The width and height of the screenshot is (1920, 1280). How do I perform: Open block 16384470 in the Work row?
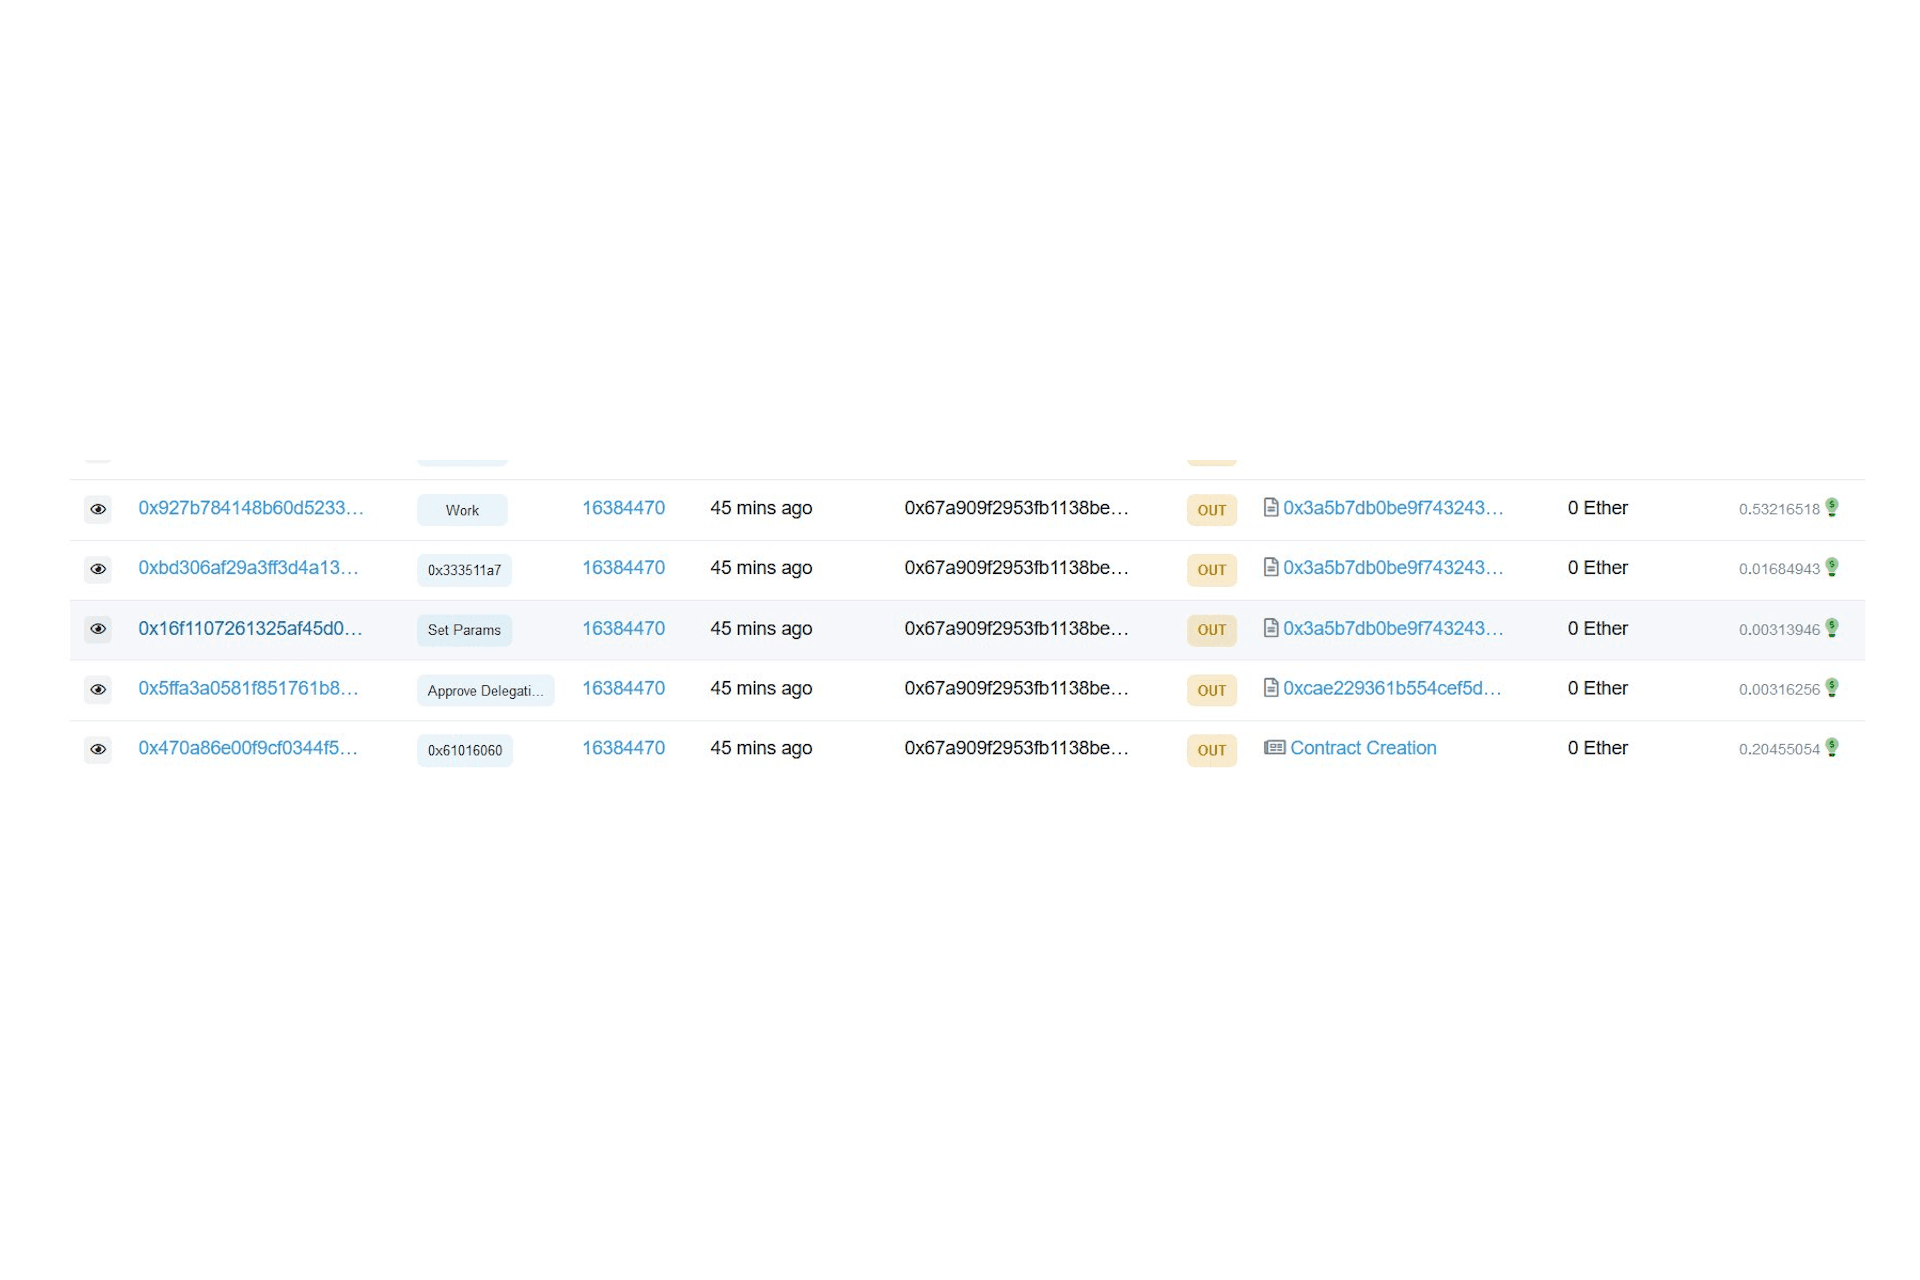(623, 508)
